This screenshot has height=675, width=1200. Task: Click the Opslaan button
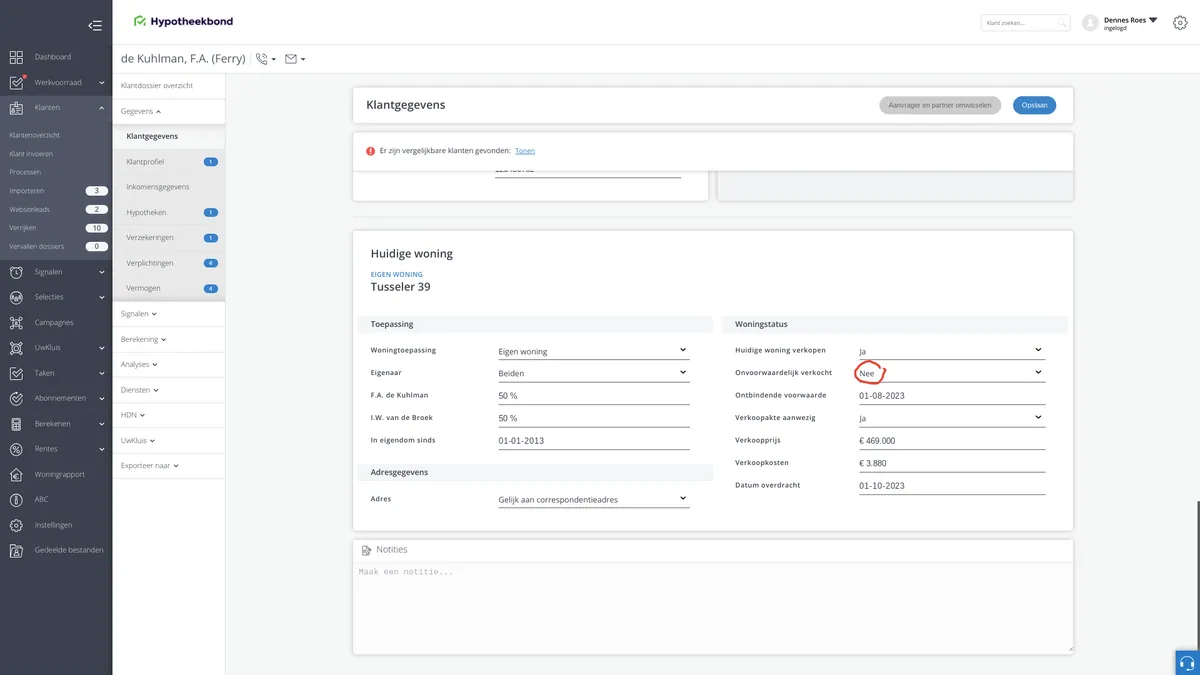point(1034,105)
